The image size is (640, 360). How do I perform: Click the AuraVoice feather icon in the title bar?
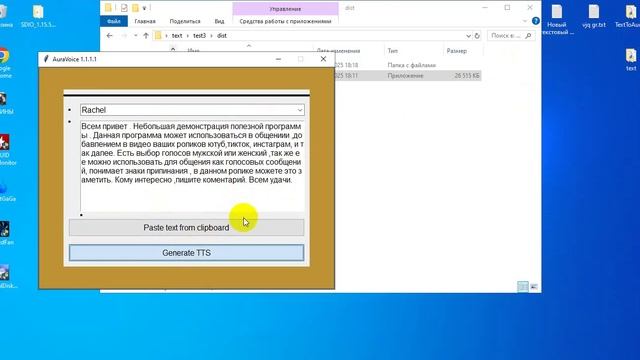coord(46,59)
